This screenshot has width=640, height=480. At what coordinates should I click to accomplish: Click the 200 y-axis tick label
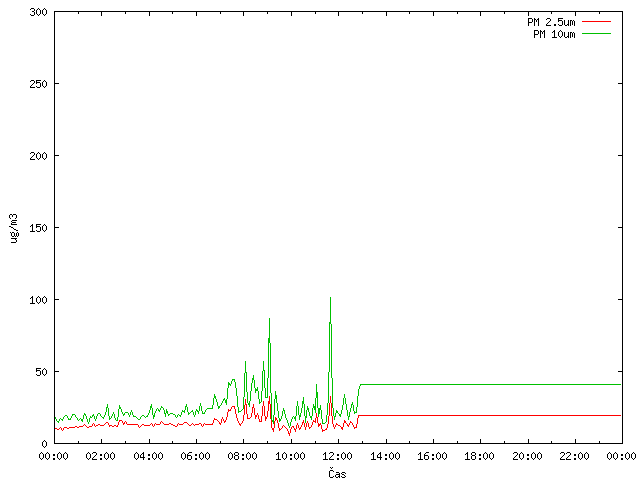38,156
